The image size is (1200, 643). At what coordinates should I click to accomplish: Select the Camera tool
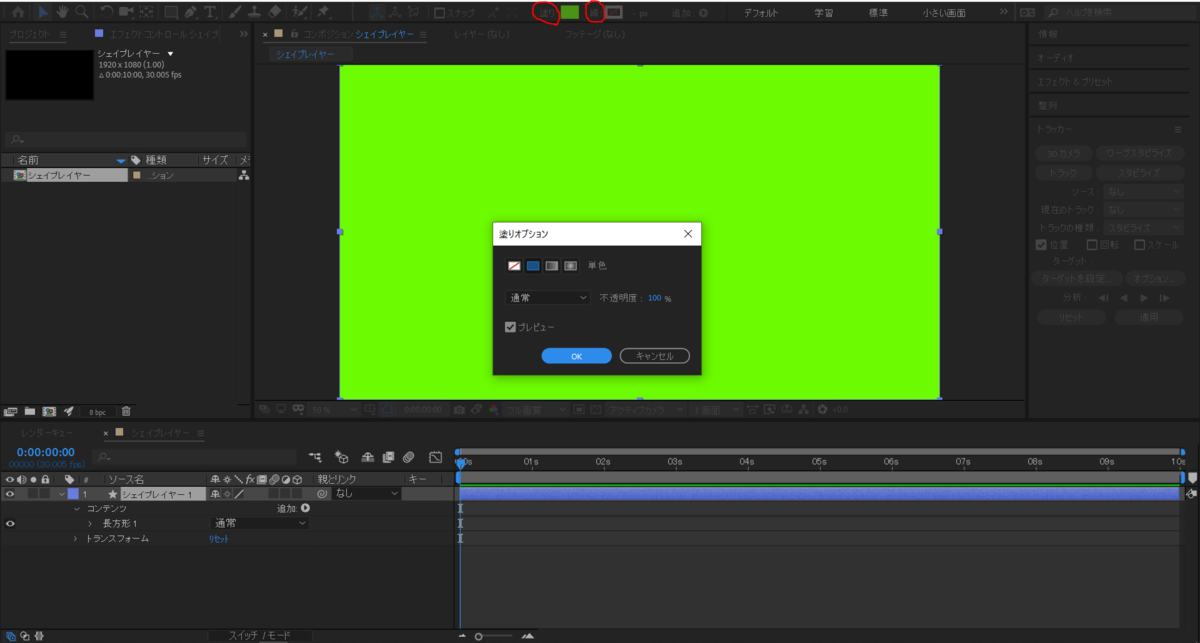pyautogui.click(x=126, y=12)
